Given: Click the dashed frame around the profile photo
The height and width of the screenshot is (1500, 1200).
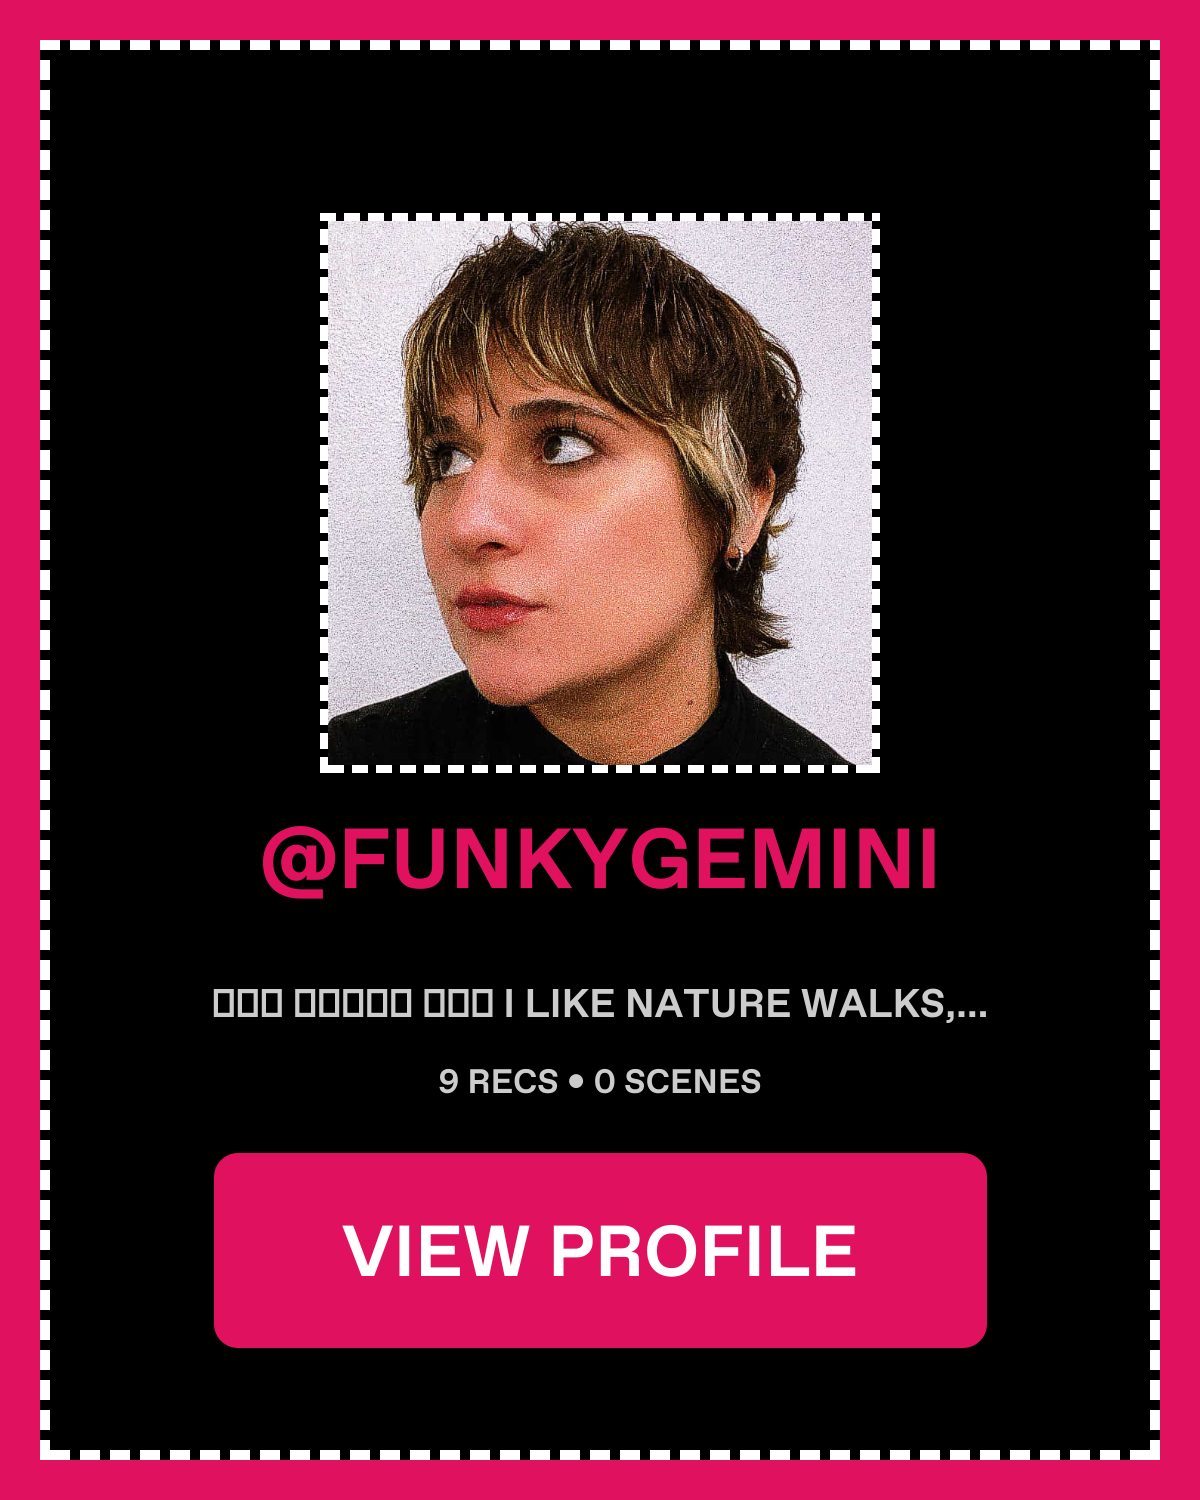Looking at the screenshot, I should coord(600,217).
